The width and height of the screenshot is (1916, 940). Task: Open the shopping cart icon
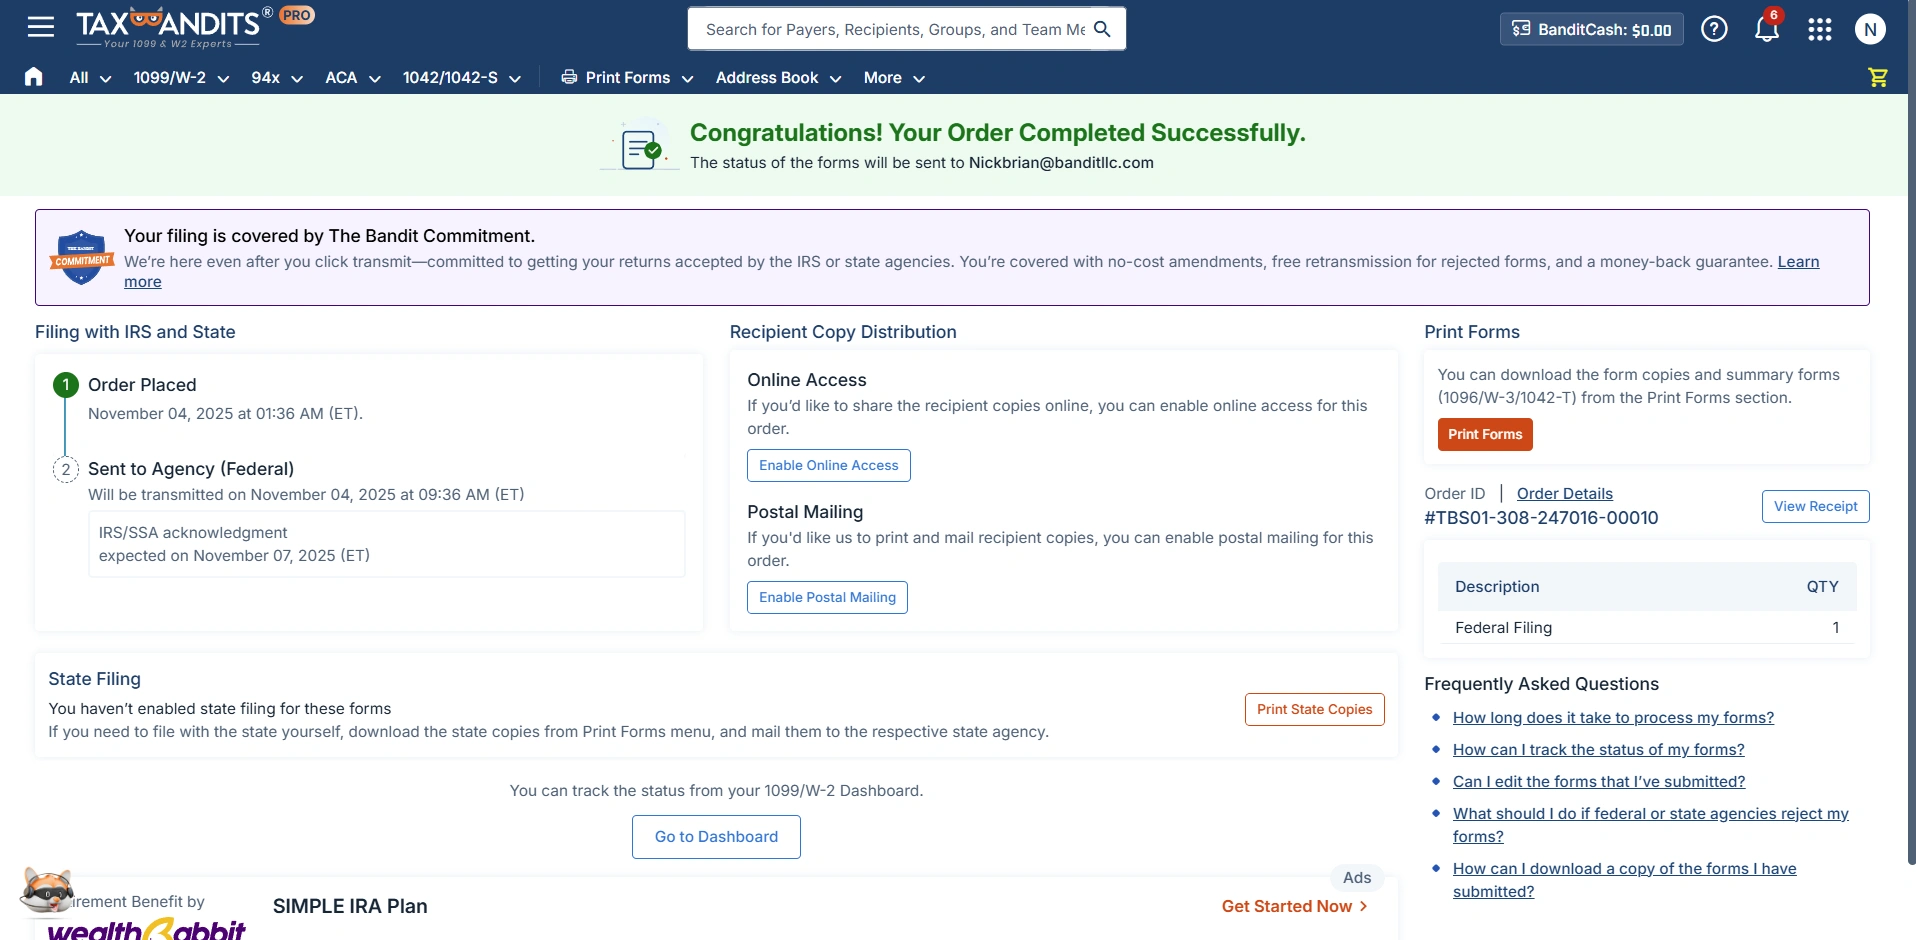pyautogui.click(x=1878, y=77)
